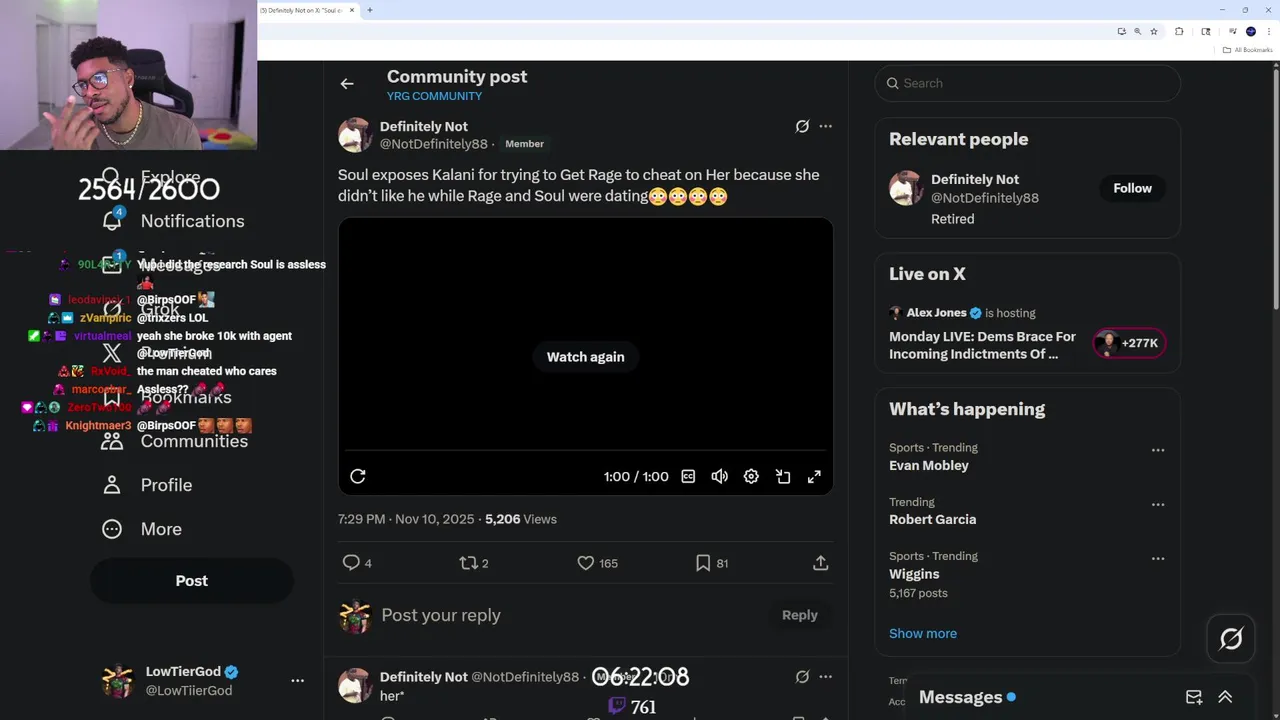The image size is (1280, 720).
Task: Open Grok icon on the her* reply
Action: (802, 677)
